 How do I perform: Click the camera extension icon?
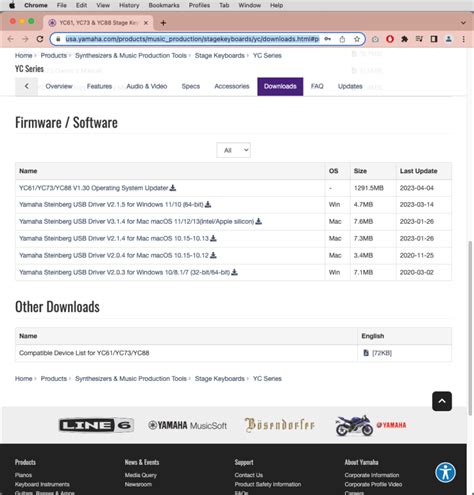pos(375,39)
